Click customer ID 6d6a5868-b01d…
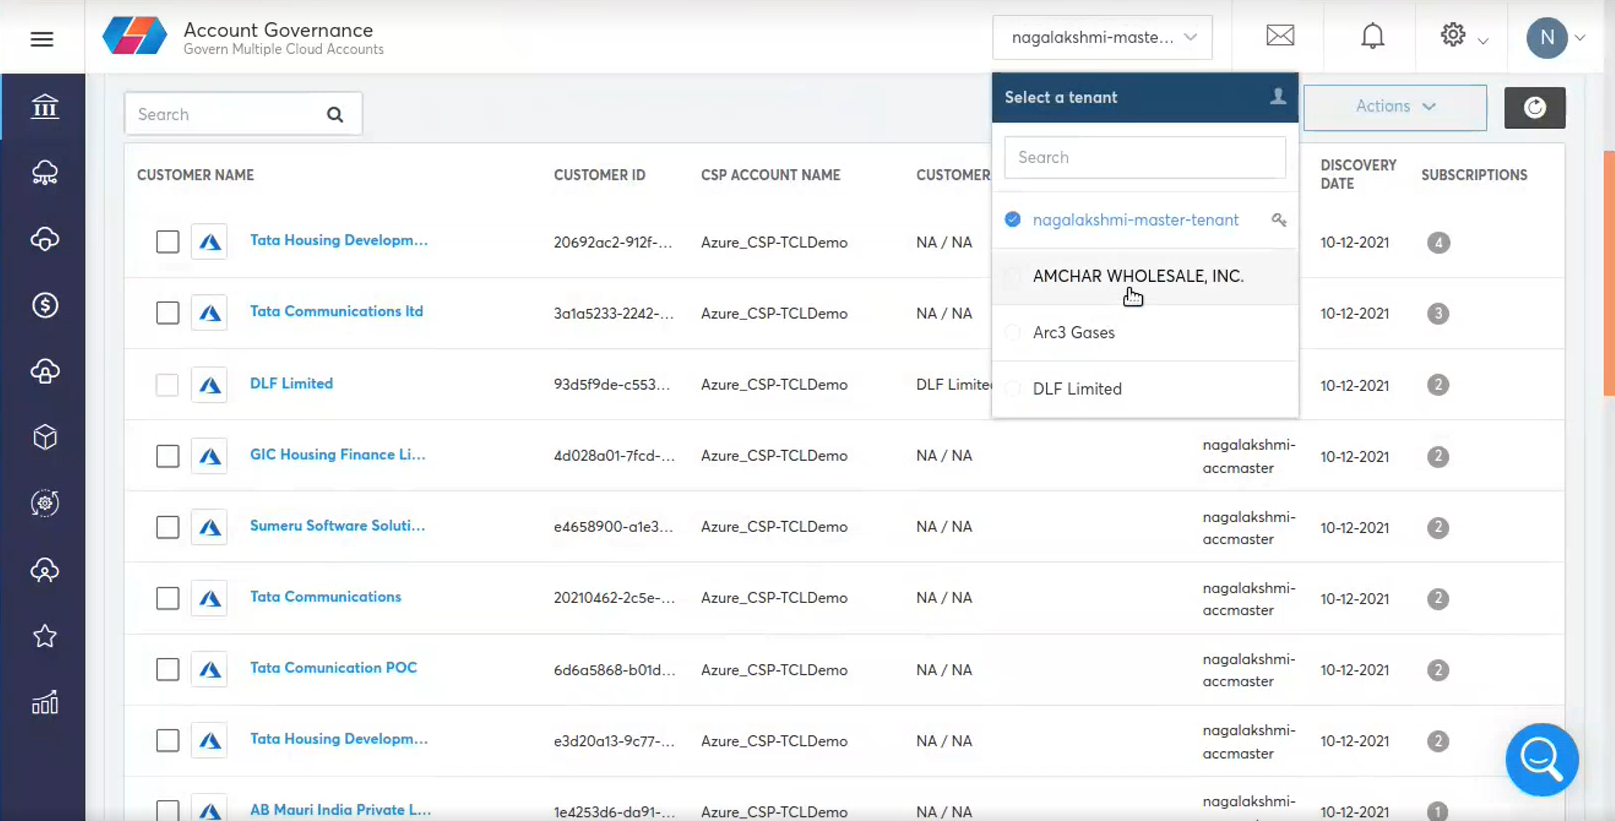The width and height of the screenshot is (1615, 821). [614, 669]
